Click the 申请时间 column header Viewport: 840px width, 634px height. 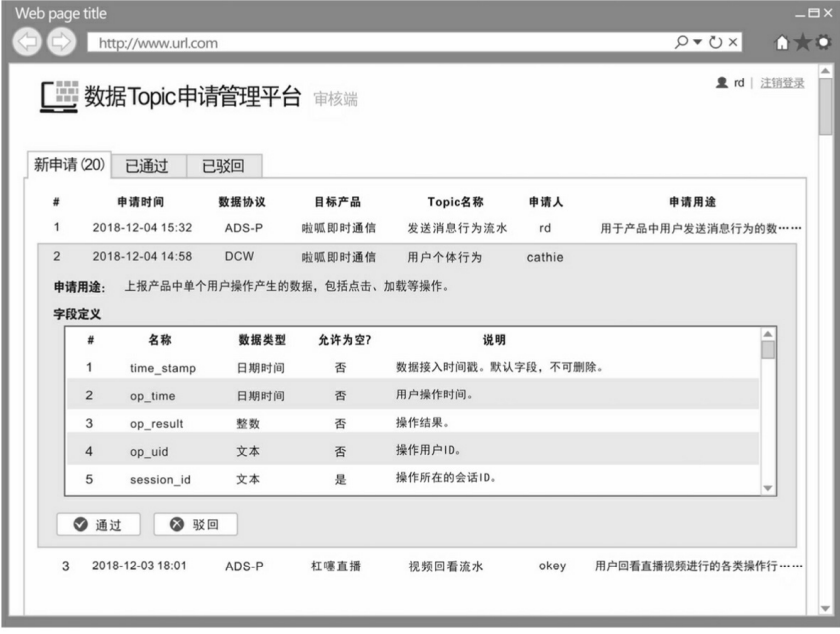(140, 202)
